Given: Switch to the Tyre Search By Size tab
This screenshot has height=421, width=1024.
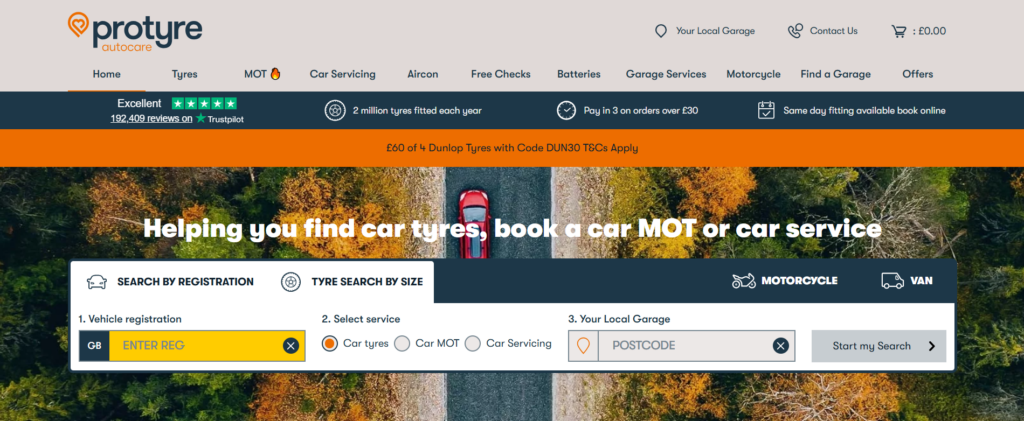Looking at the screenshot, I should pos(352,282).
